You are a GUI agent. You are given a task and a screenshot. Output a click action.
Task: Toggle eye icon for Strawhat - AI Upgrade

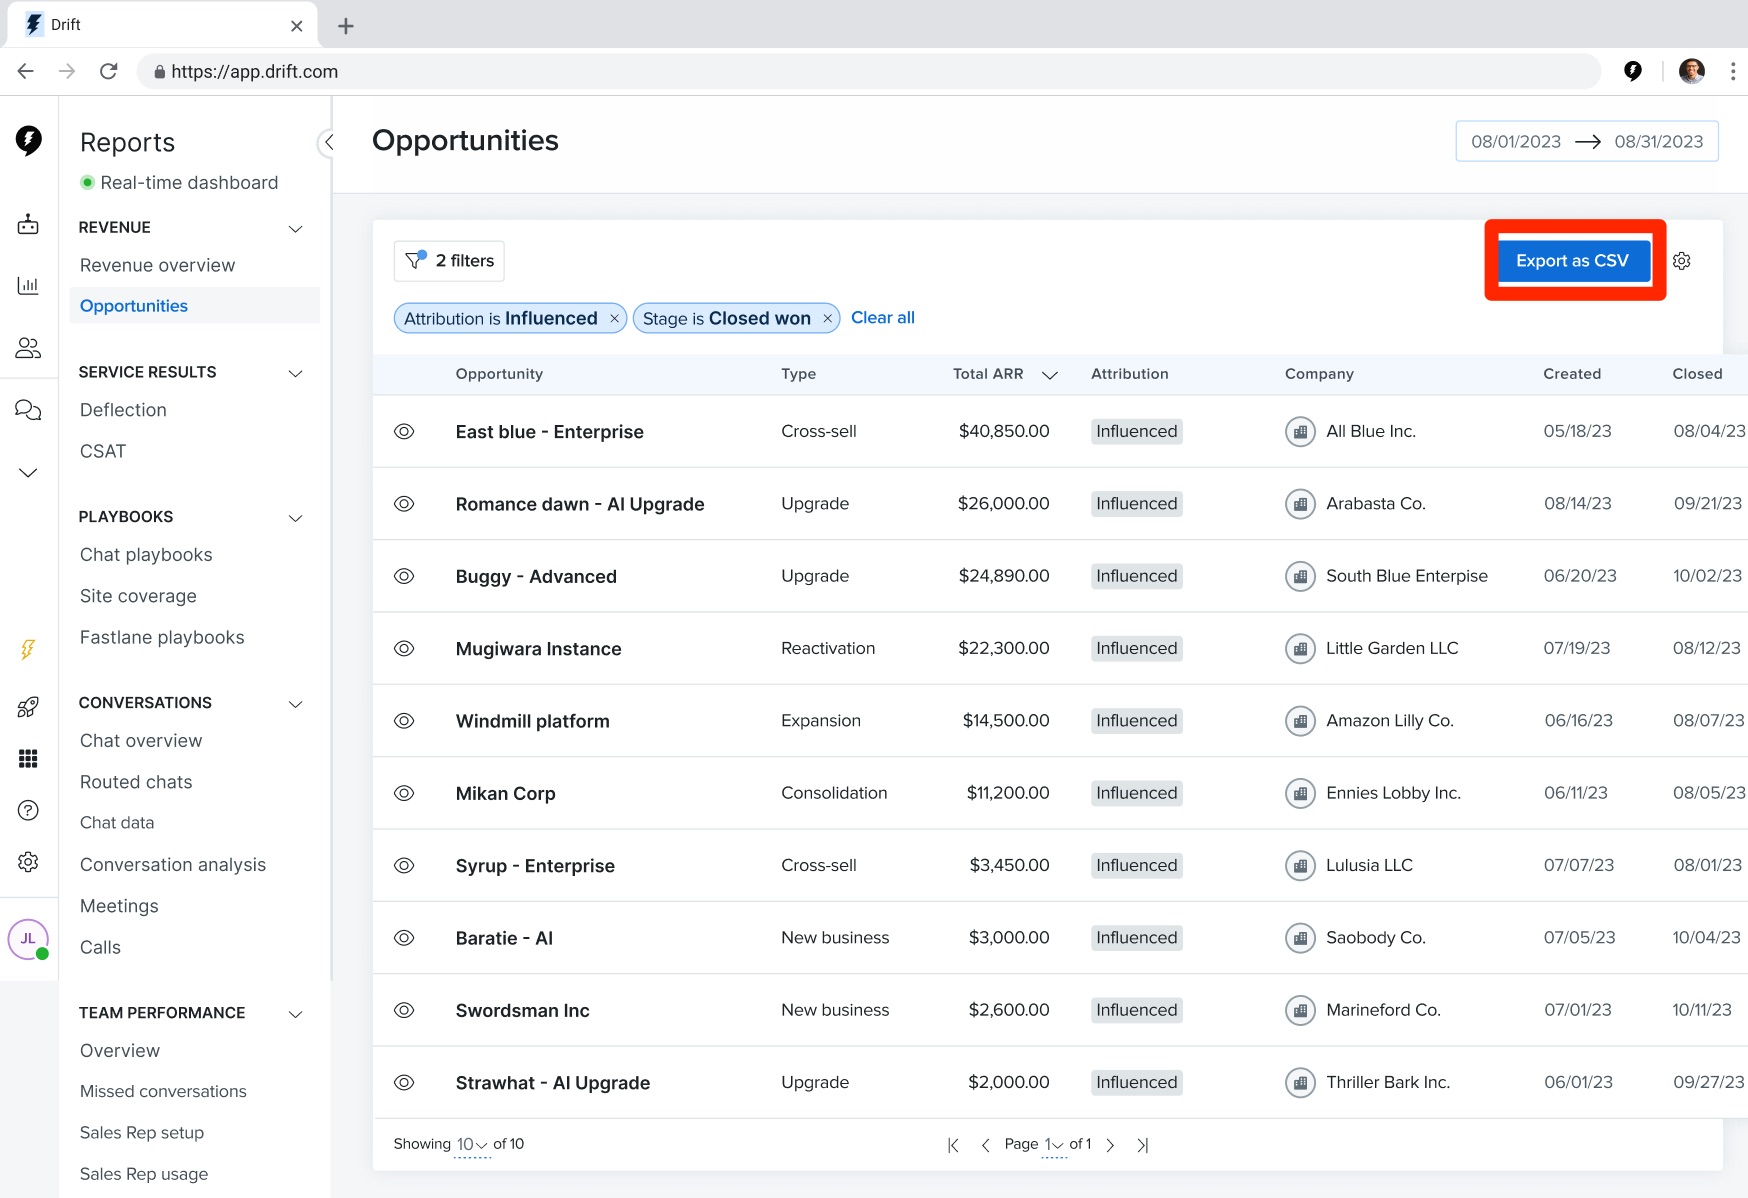coord(404,1082)
